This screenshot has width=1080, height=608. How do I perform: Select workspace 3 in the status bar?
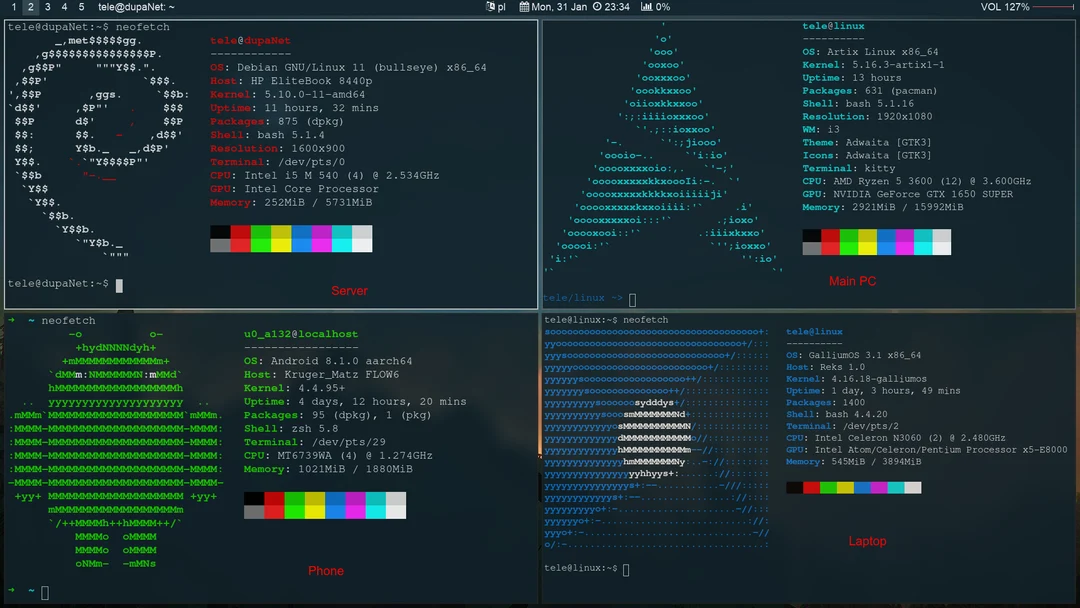point(45,7)
